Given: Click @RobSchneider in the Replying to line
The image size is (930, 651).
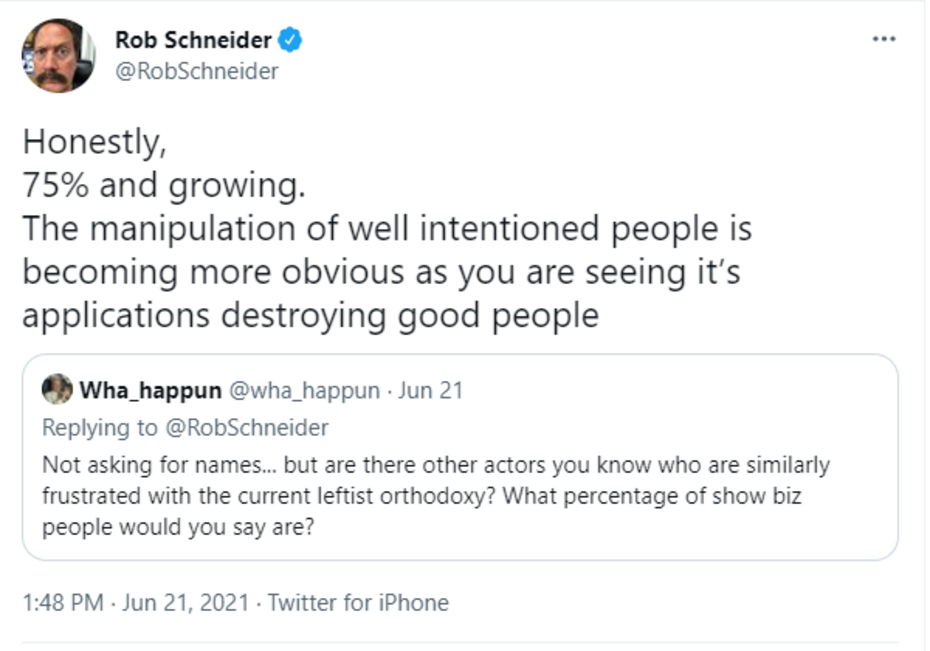Looking at the screenshot, I should [246, 428].
